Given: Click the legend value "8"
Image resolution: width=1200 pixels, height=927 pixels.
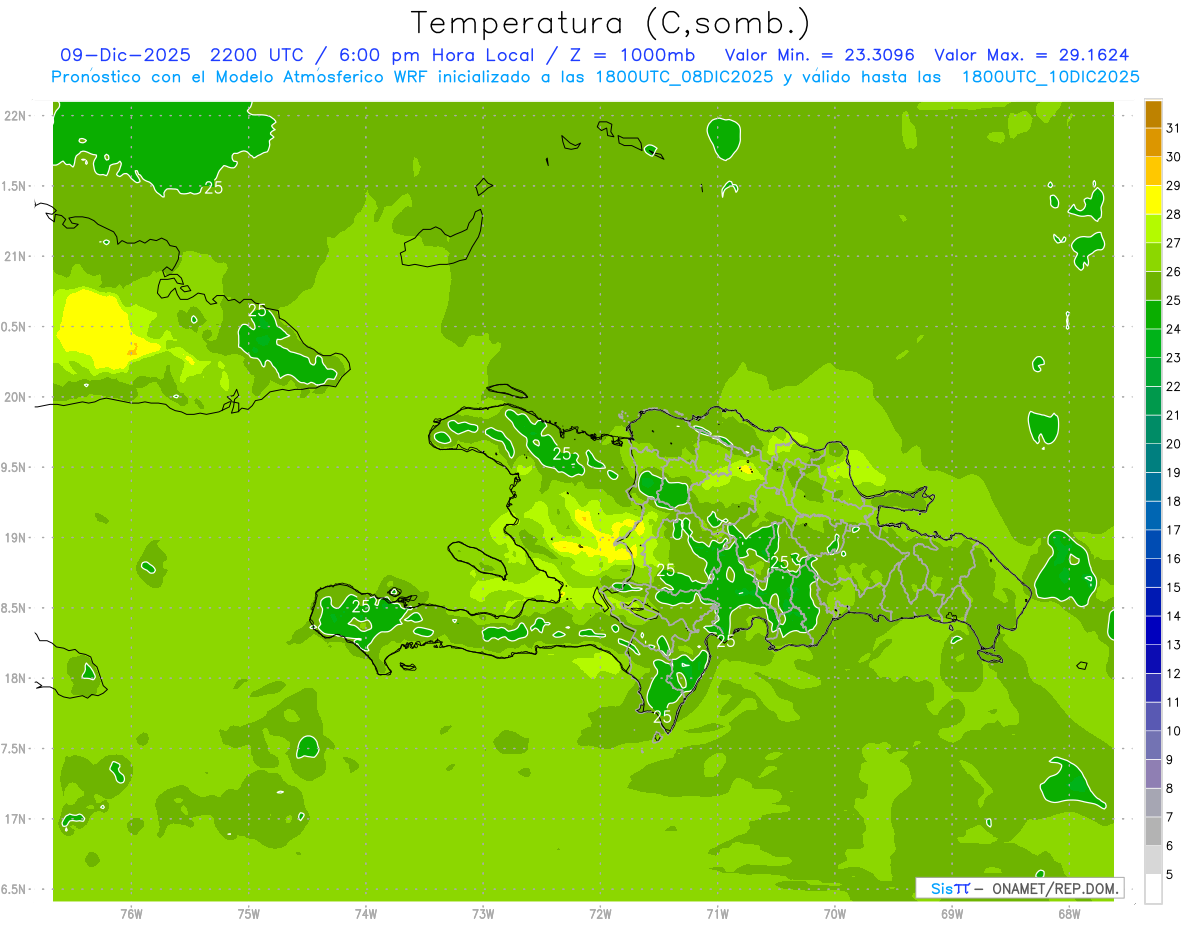Looking at the screenshot, I should point(1169,789).
